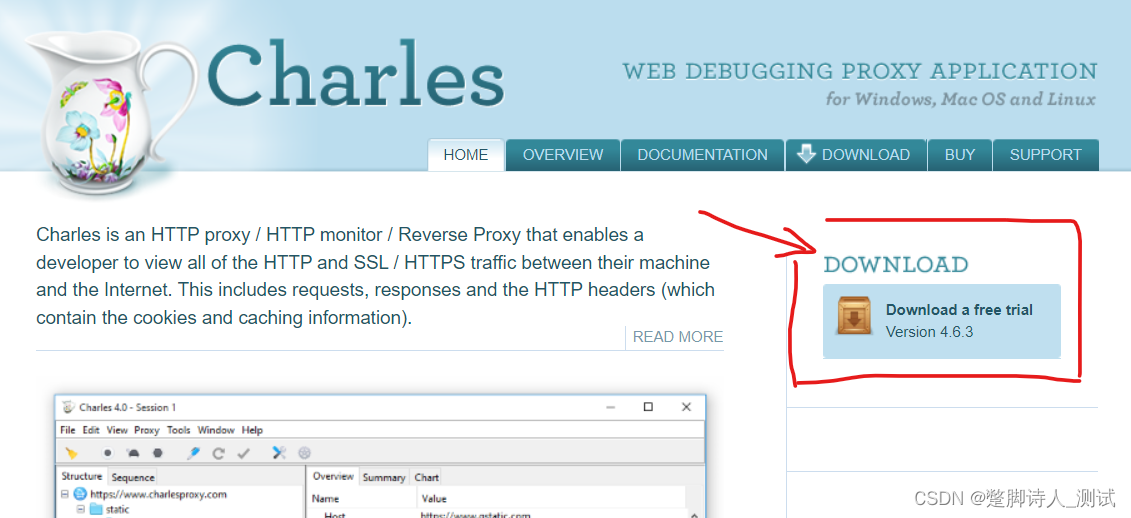Open the Help menu in Charles window
The image size is (1131, 518).
252,430
